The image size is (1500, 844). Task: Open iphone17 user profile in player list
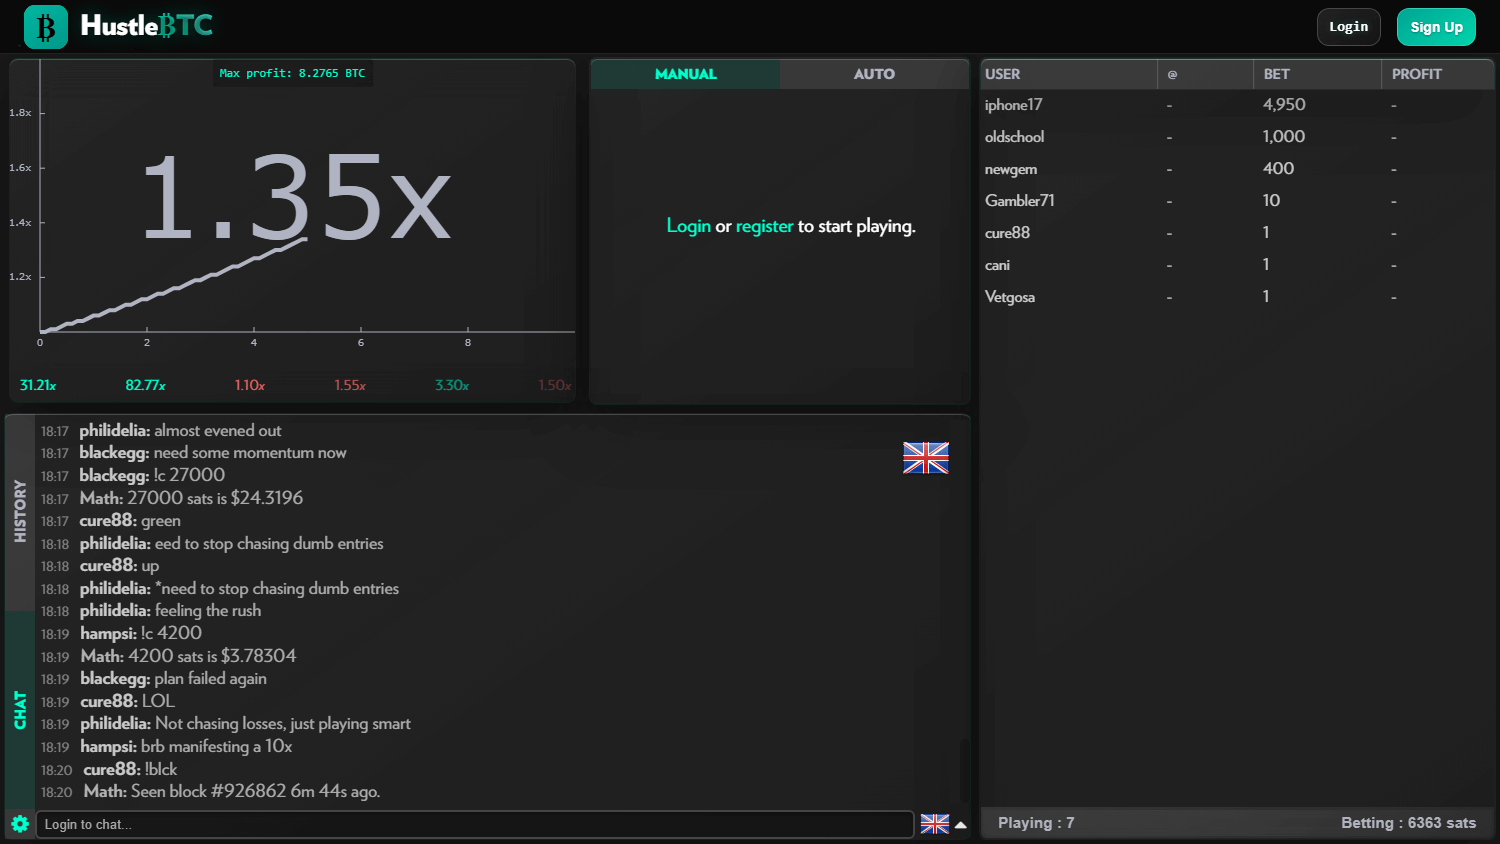click(x=1013, y=105)
